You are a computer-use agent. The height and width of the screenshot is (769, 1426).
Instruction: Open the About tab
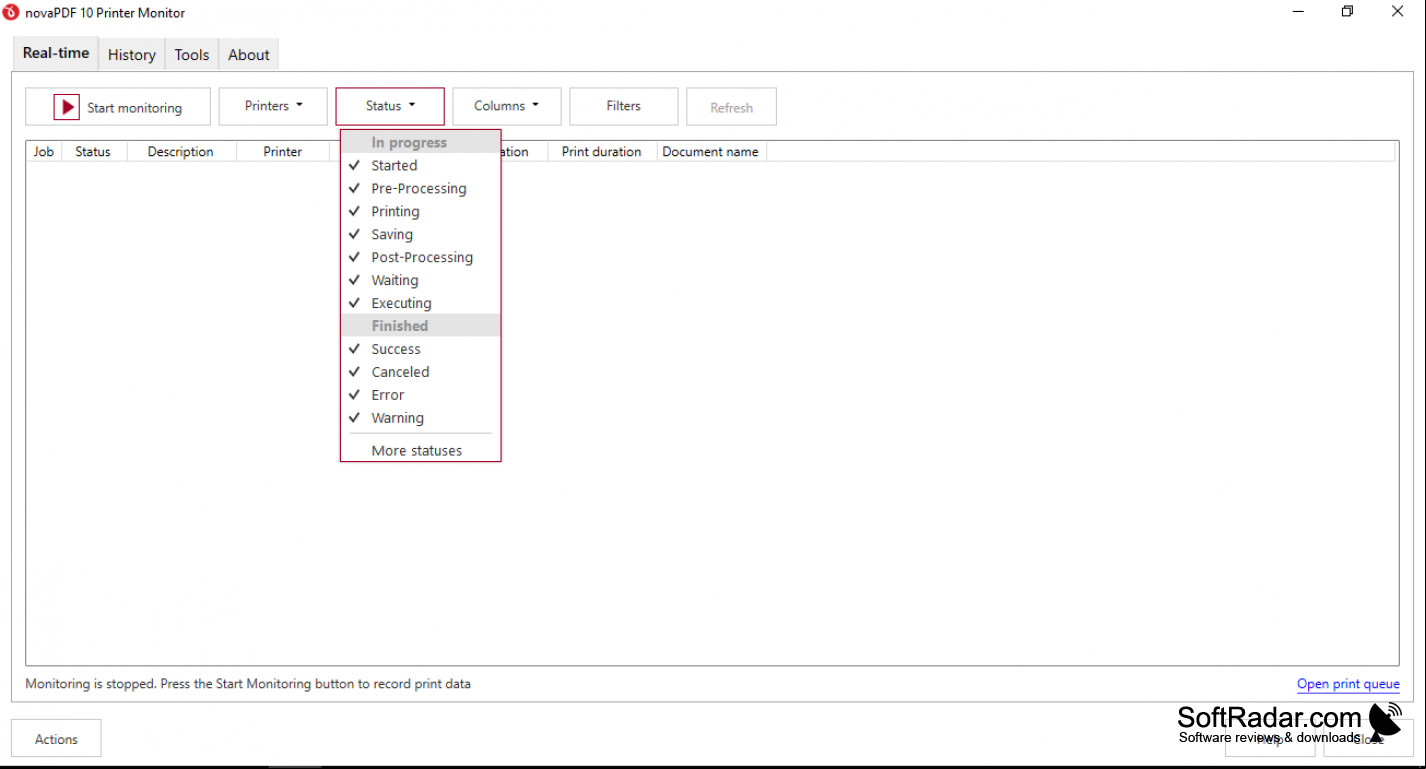pyautogui.click(x=249, y=55)
